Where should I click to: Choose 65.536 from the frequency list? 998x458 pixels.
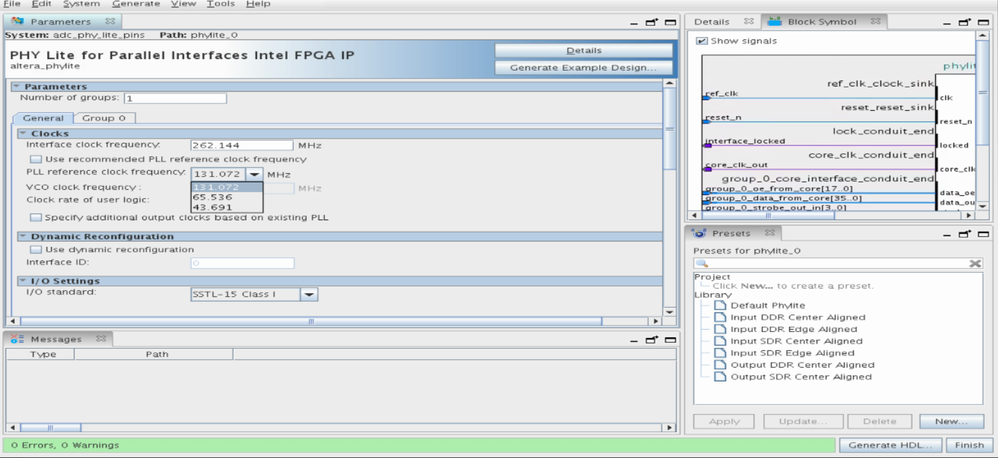[227, 197]
